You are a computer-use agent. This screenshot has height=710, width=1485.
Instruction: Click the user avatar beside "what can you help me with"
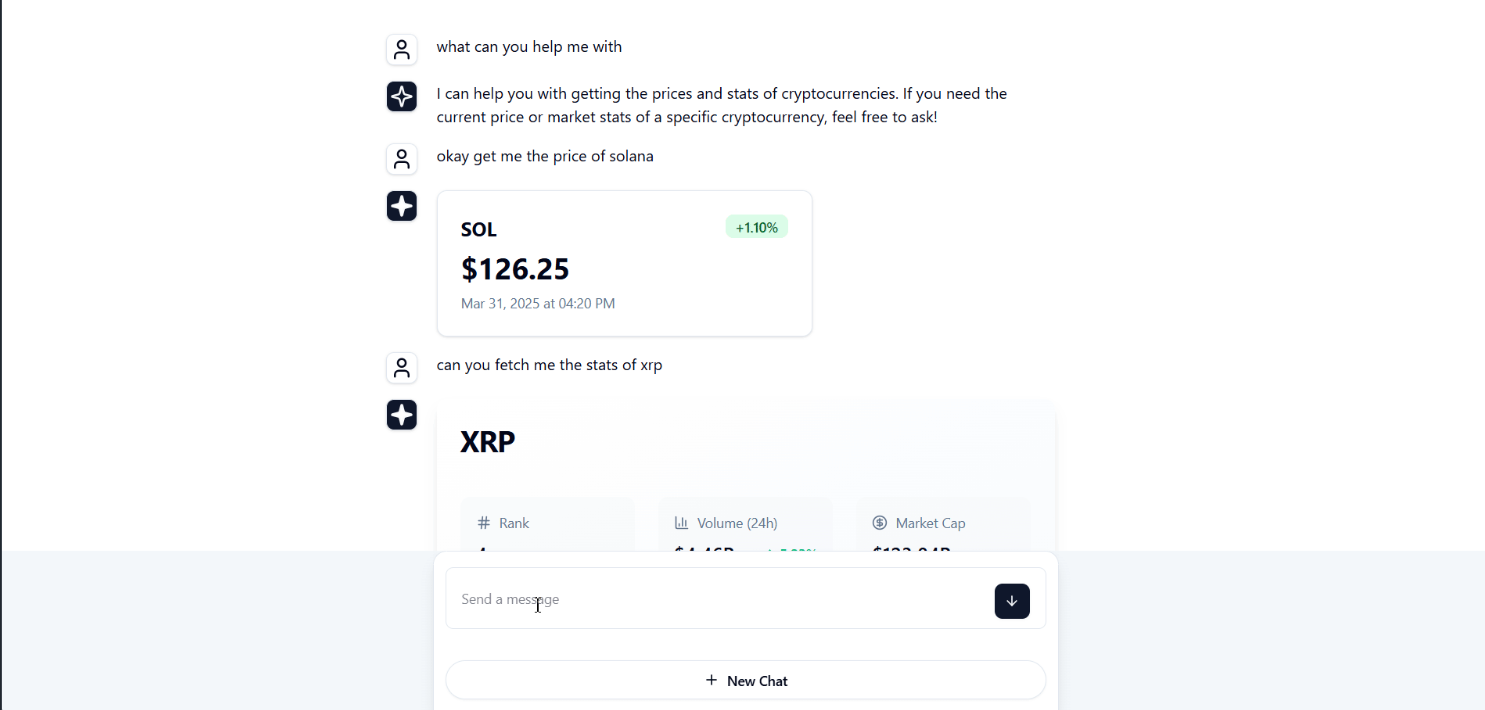pyautogui.click(x=402, y=50)
